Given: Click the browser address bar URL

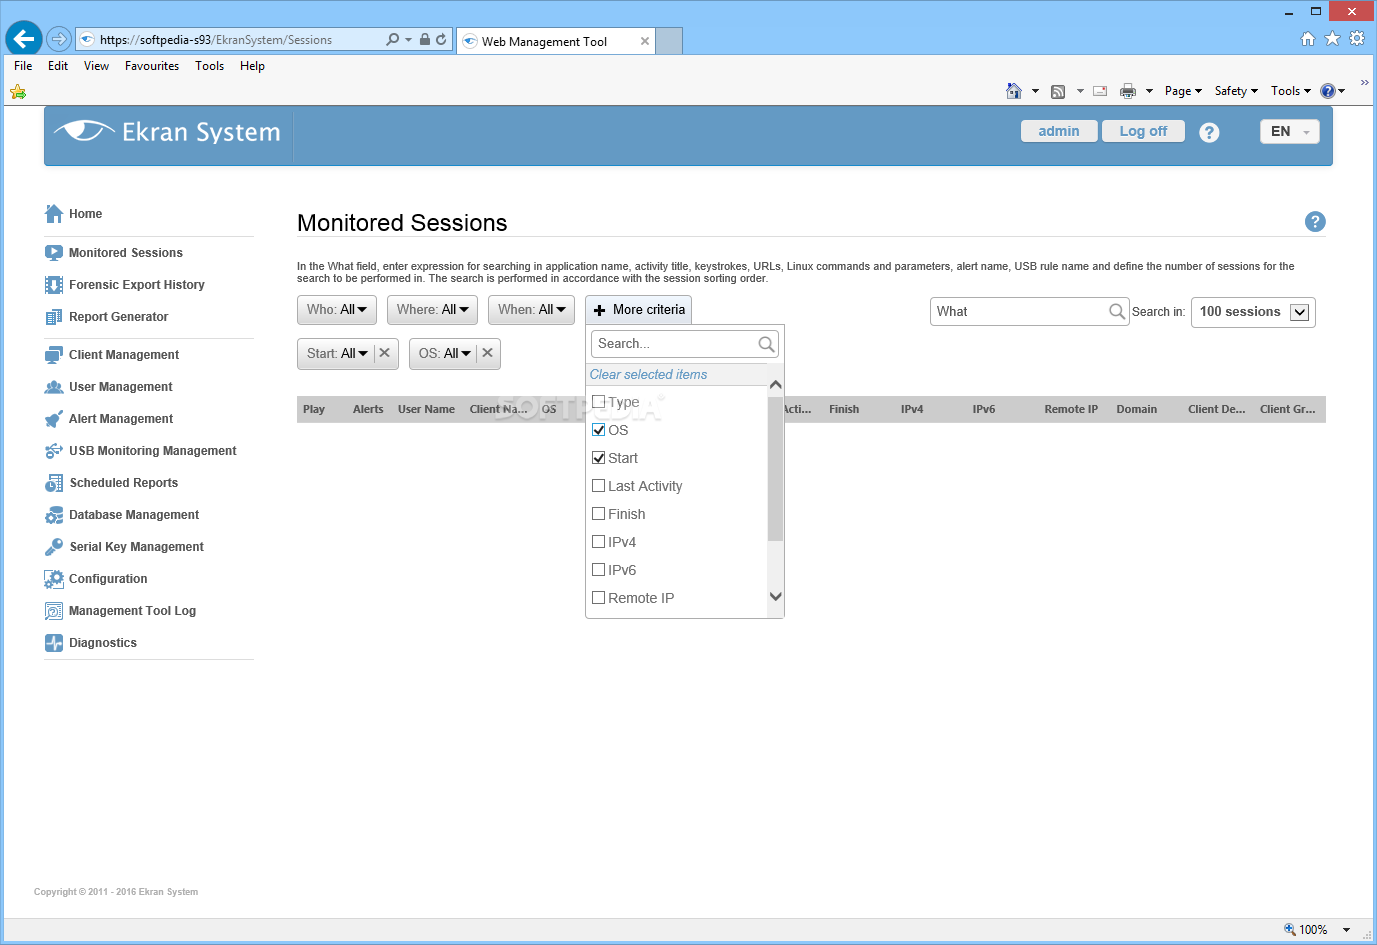Looking at the screenshot, I should (216, 40).
